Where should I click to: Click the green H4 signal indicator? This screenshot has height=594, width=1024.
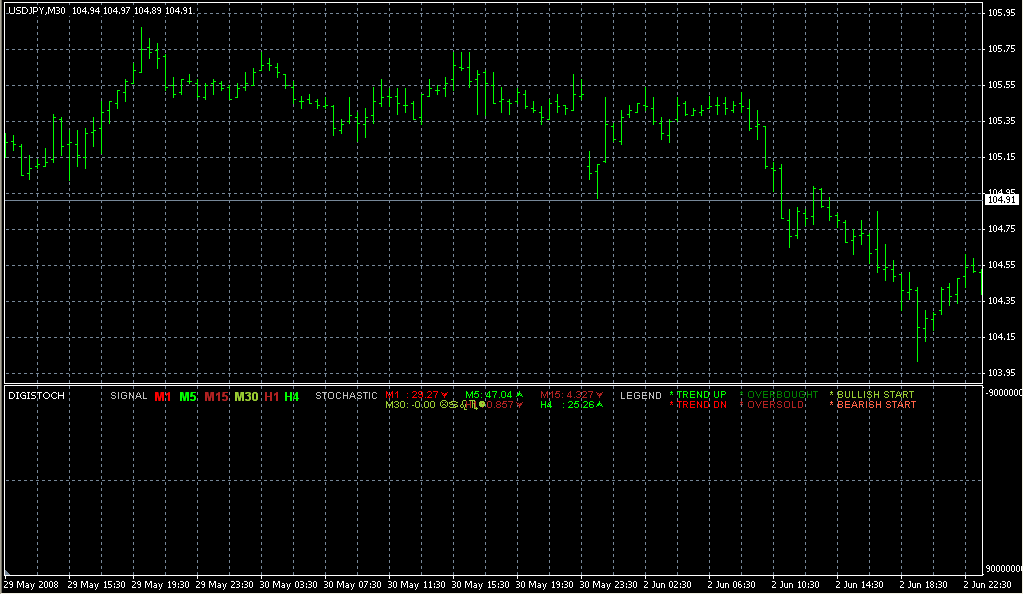point(292,397)
